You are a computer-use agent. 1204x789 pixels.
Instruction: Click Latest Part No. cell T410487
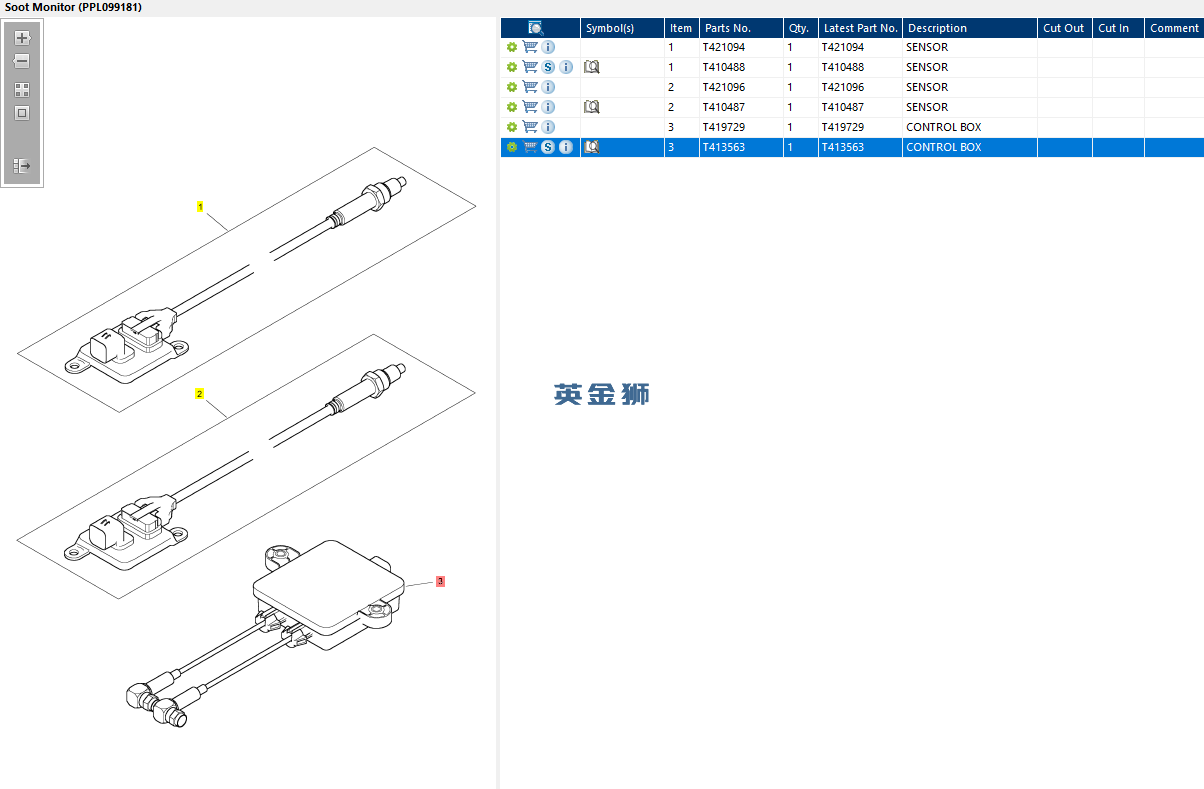coord(860,107)
